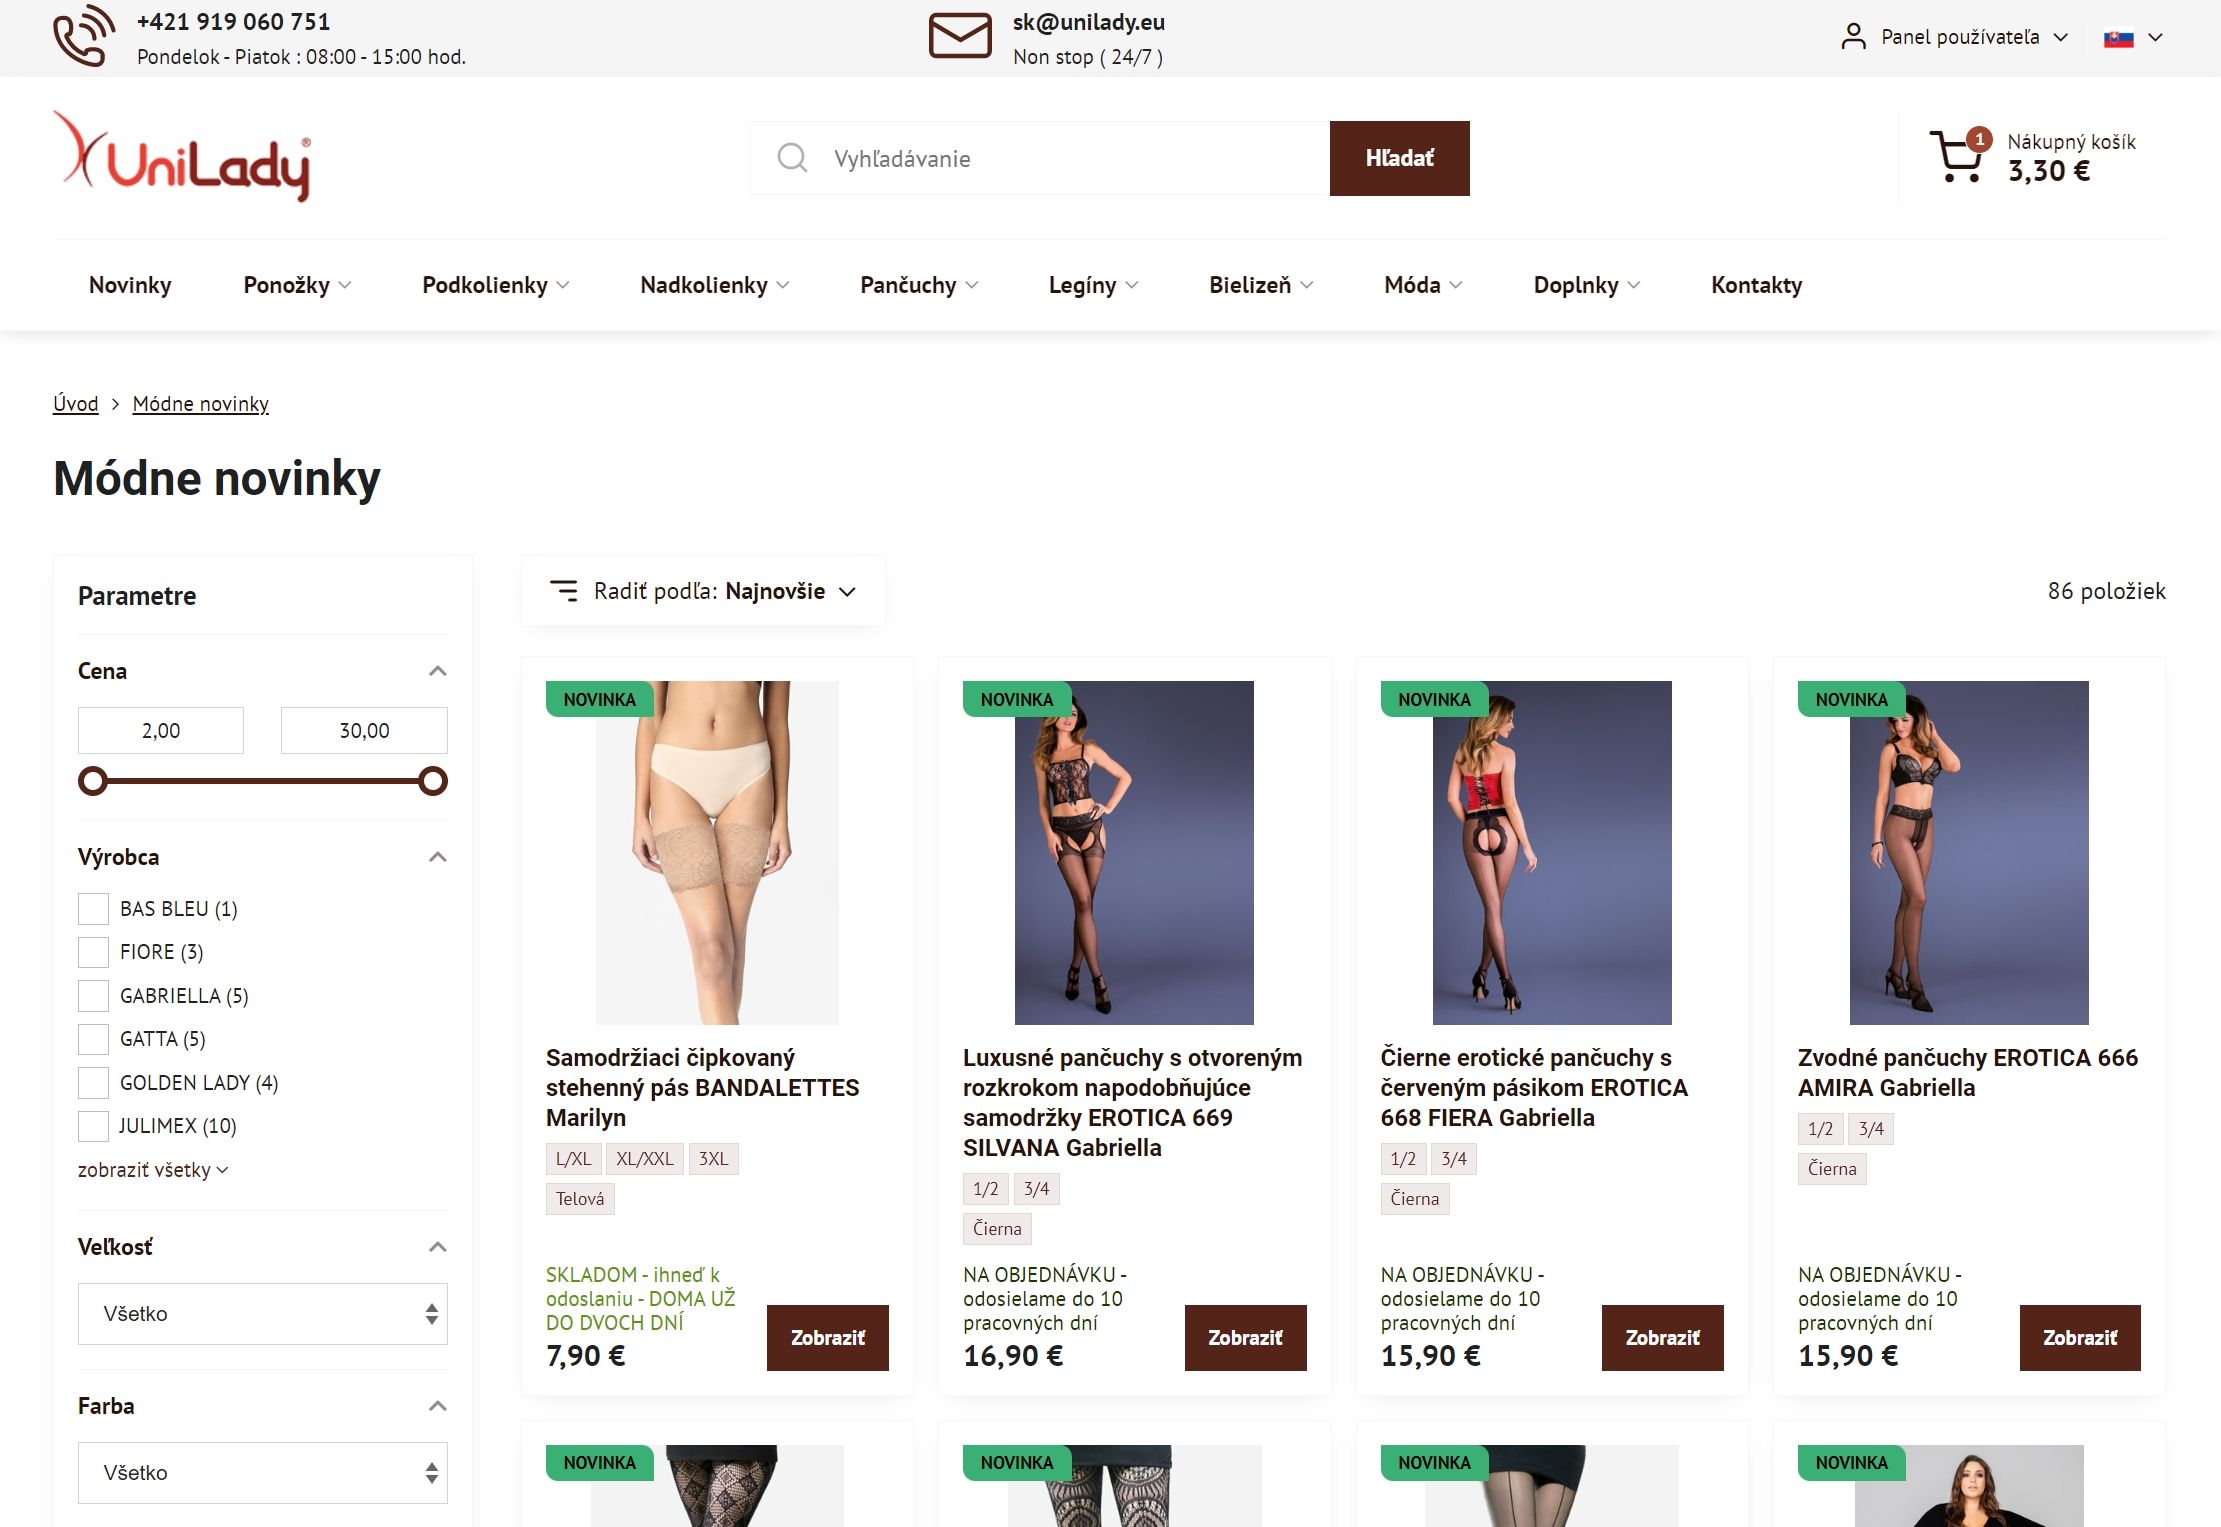Image resolution: width=2221 pixels, height=1527 pixels.
Task: Tick the GOLDEN LADY manufacturer checkbox
Action: click(93, 1083)
